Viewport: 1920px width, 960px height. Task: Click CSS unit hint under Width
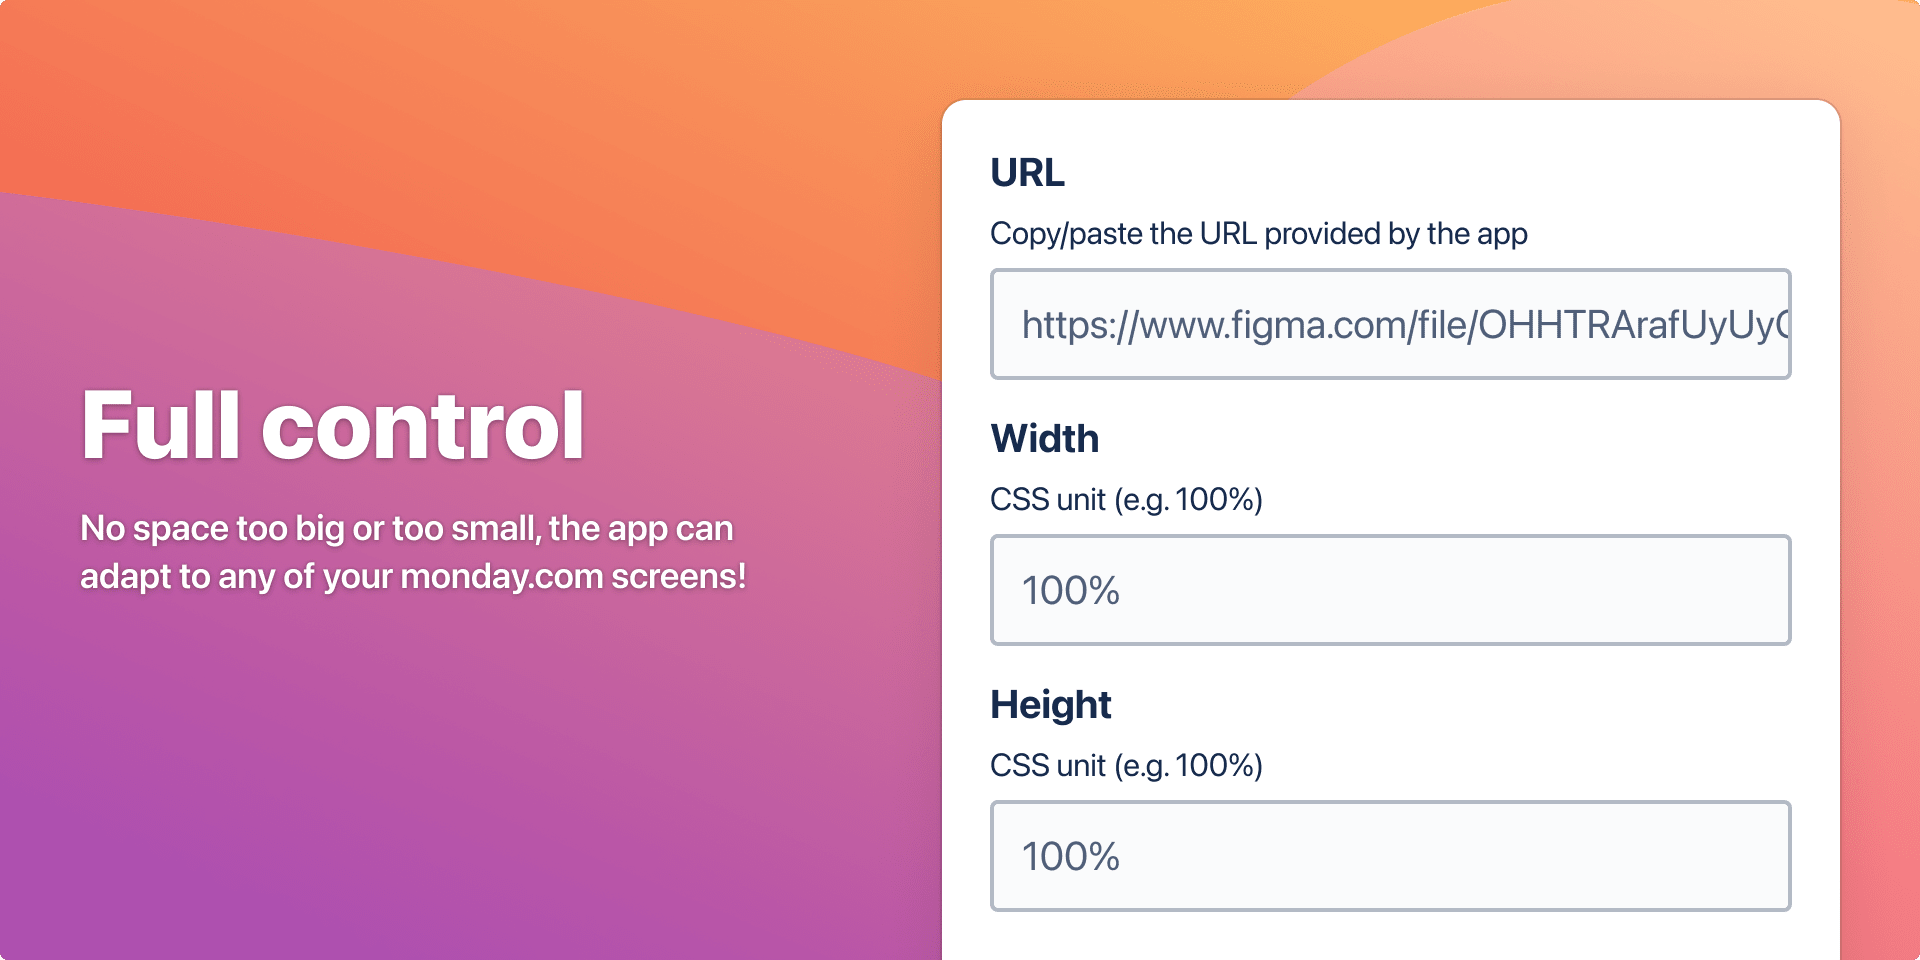coord(1126,499)
